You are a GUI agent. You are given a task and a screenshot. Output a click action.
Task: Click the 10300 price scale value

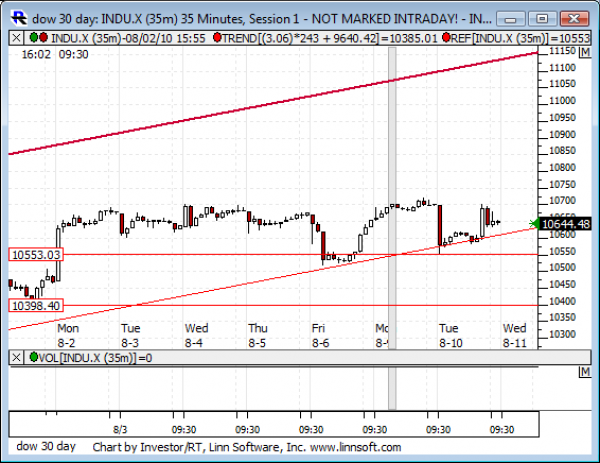point(562,334)
